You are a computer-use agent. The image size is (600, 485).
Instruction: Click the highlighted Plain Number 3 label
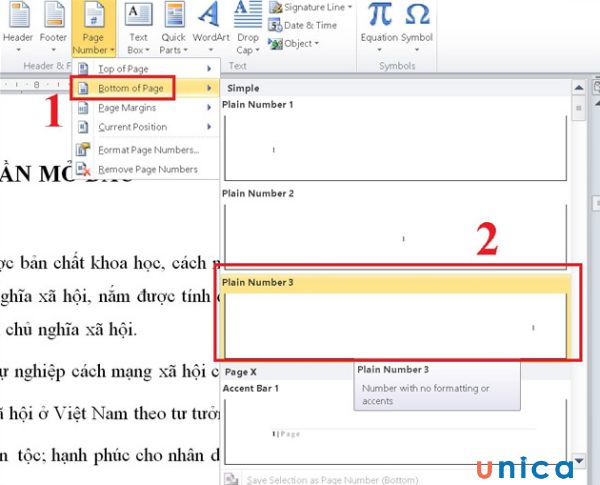click(x=258, y=283)
